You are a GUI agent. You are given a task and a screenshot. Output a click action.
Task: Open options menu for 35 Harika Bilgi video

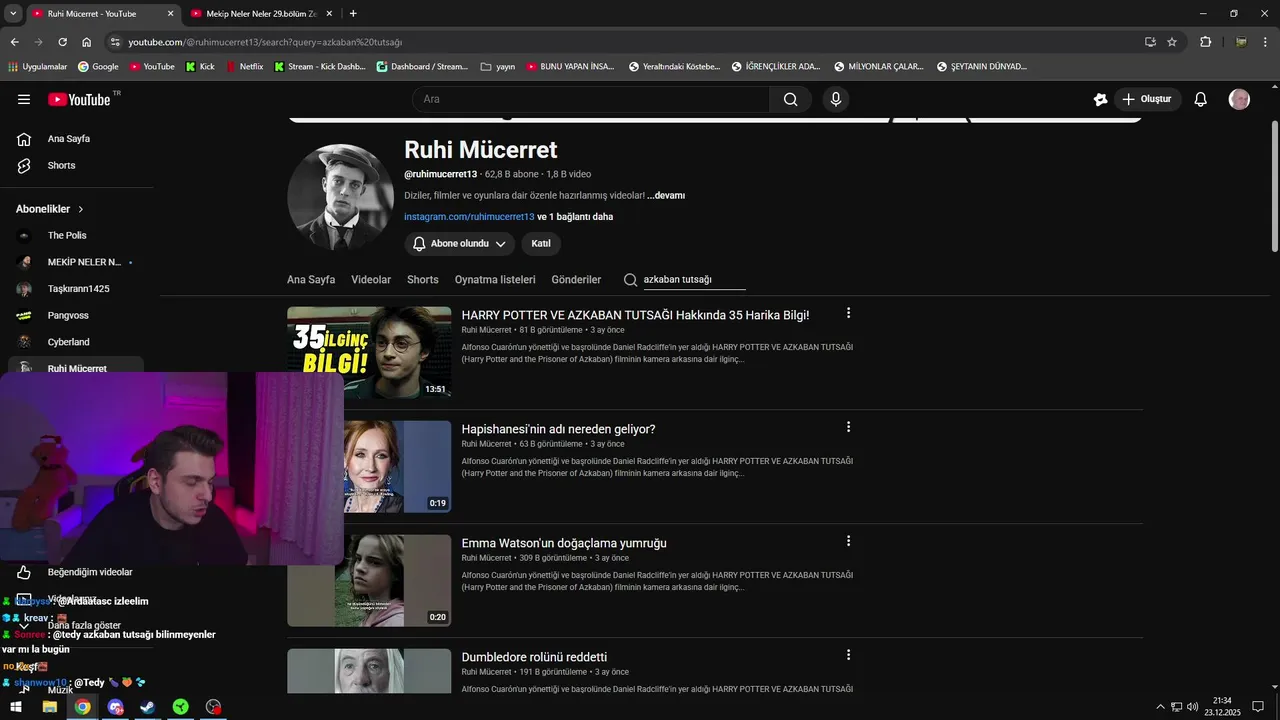pos(848,313)
